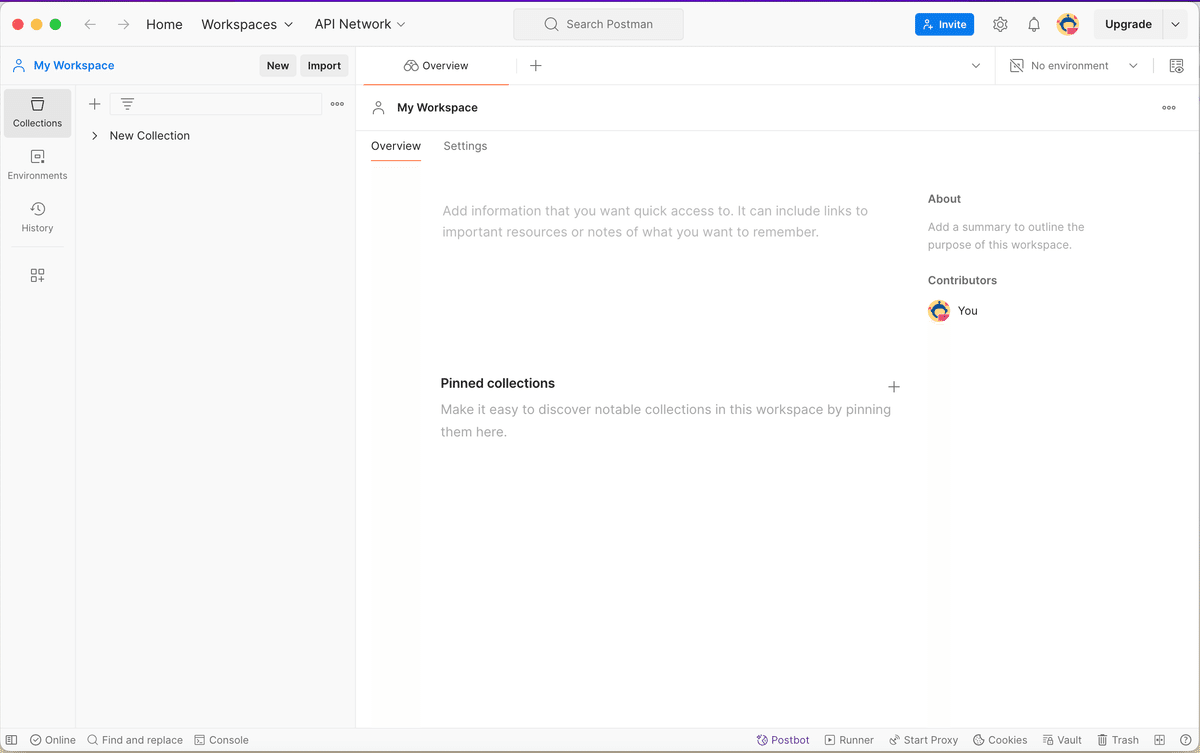Open Cookies manager in status bar
Image resolution: width=1200 pixels, height=753 pixels.
(1000, 740)
